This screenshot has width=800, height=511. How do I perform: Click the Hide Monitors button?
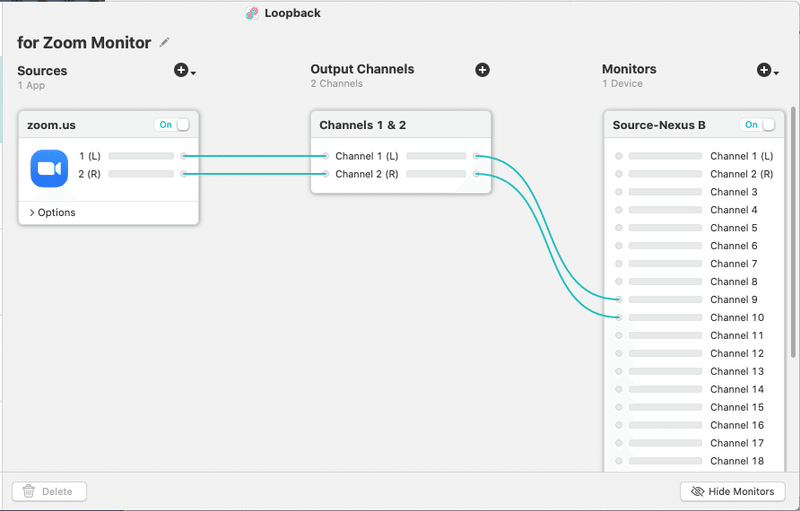(x=733, y=492)
